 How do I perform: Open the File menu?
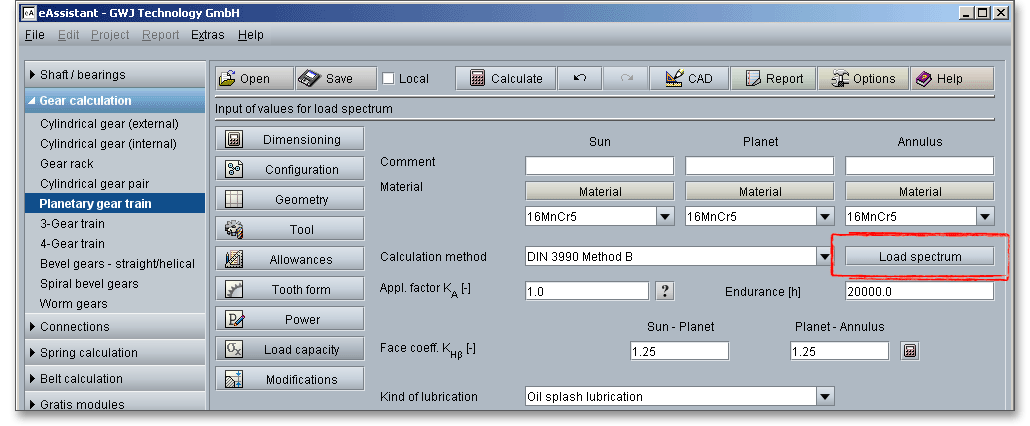[34, 35]
